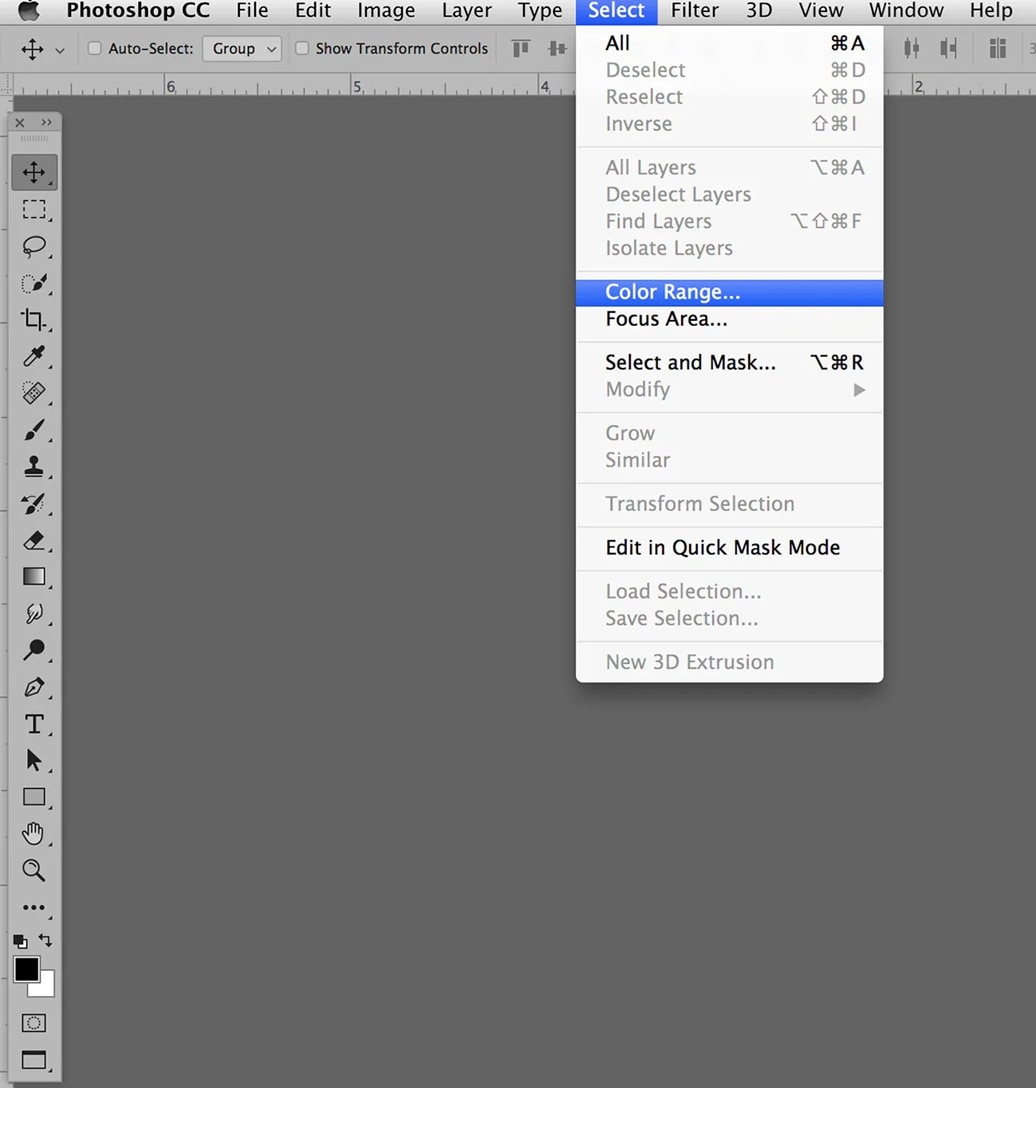Click the black foreground color swatch

tap(26, 968)
